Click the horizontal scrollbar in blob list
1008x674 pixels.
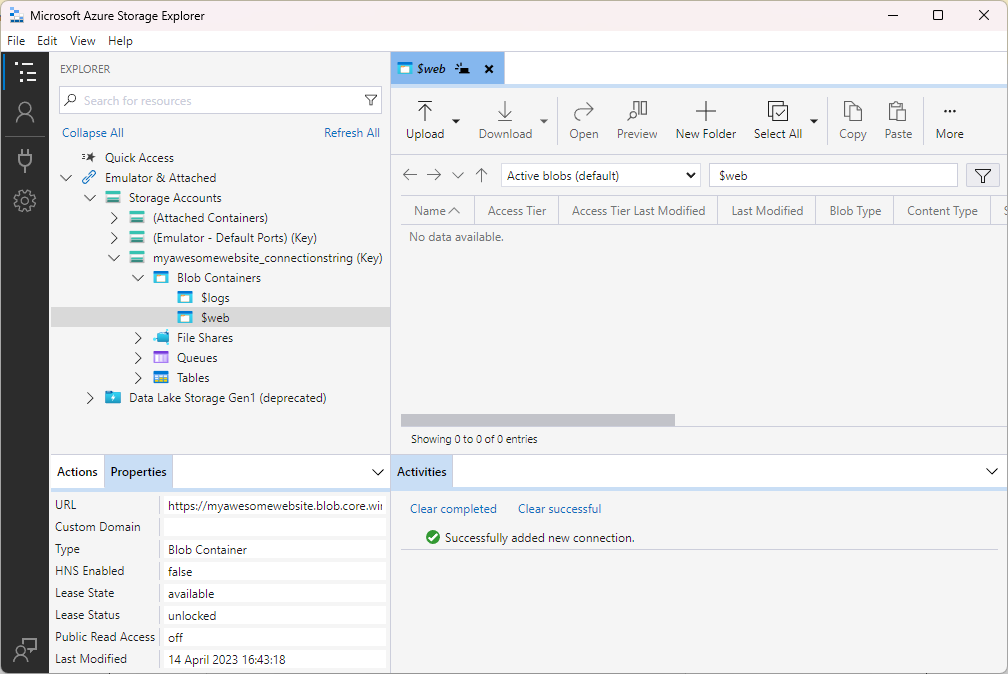537,420
